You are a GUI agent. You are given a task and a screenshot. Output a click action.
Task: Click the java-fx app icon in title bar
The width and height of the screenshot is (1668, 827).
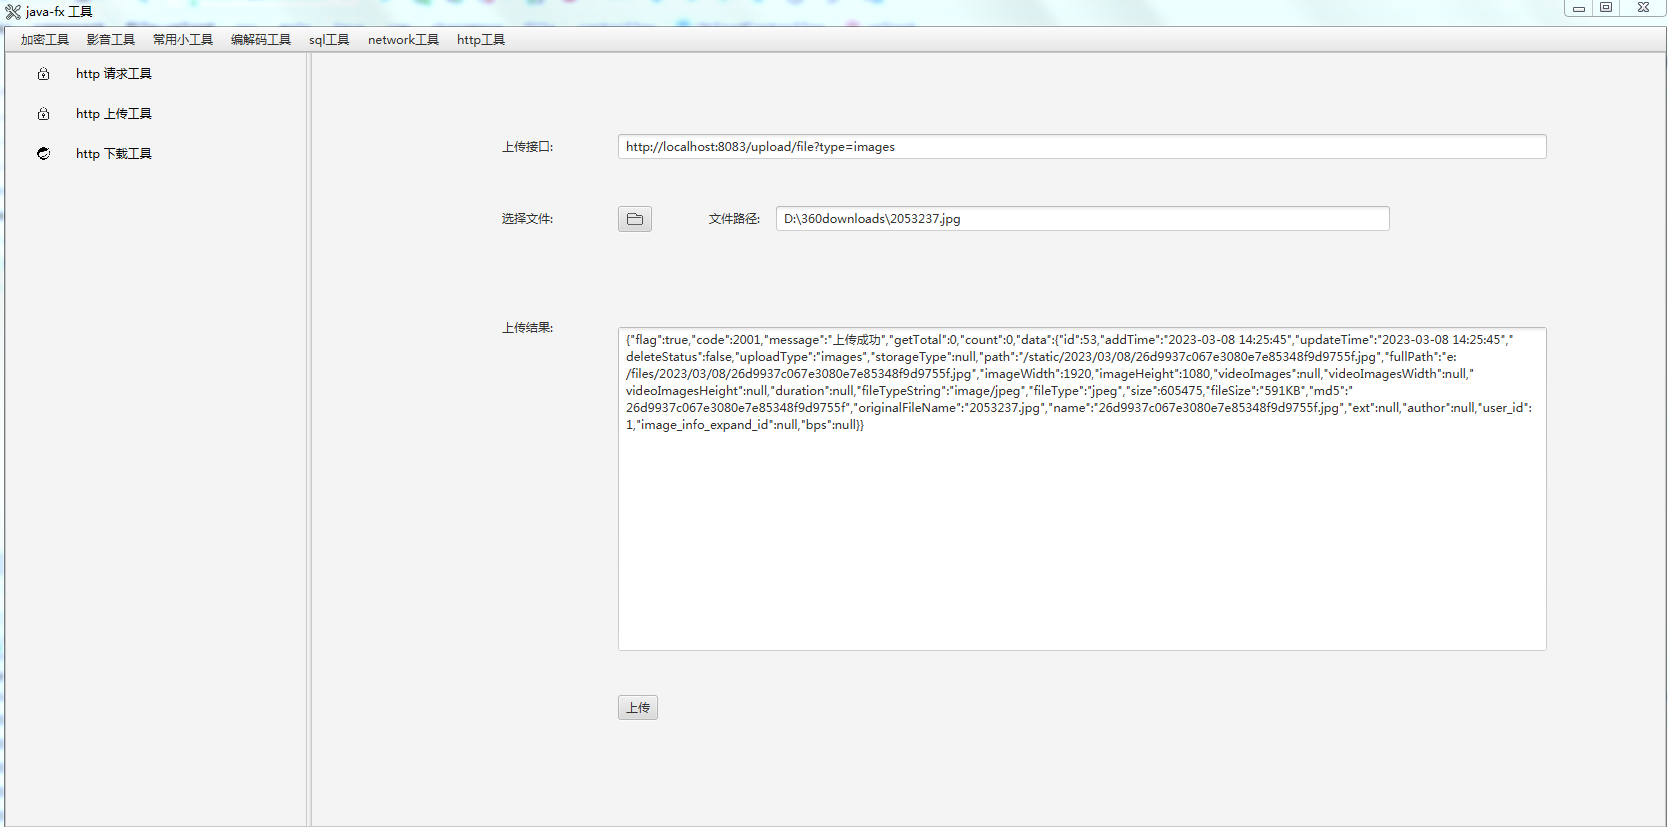pos(13,12)
